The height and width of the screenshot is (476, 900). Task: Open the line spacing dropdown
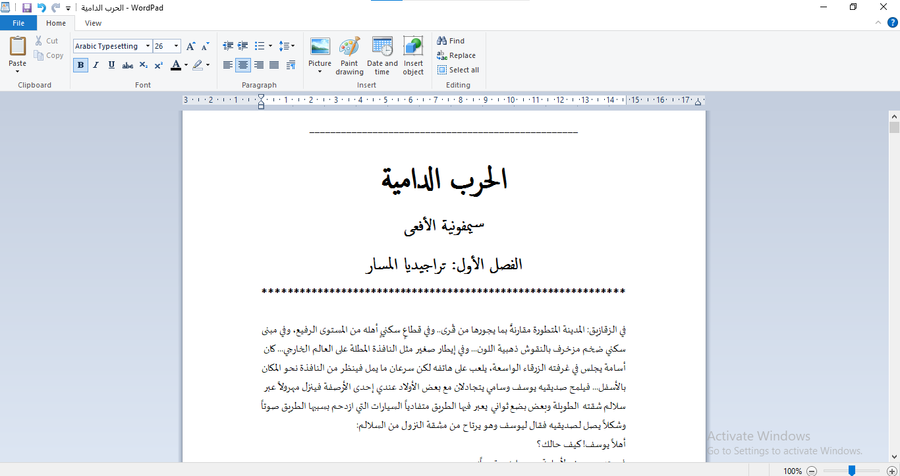click(286, 46)
